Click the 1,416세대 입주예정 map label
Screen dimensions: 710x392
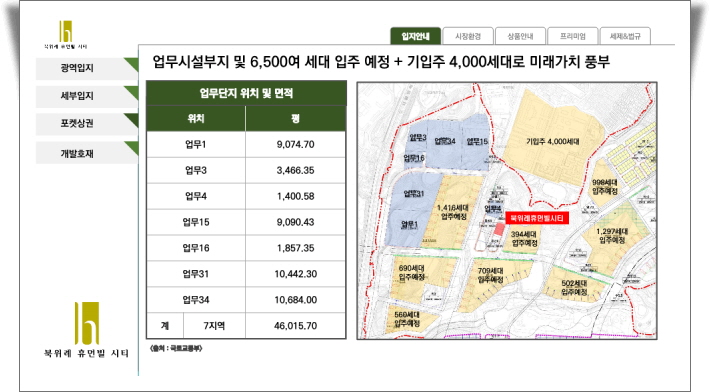pos(452,212)
